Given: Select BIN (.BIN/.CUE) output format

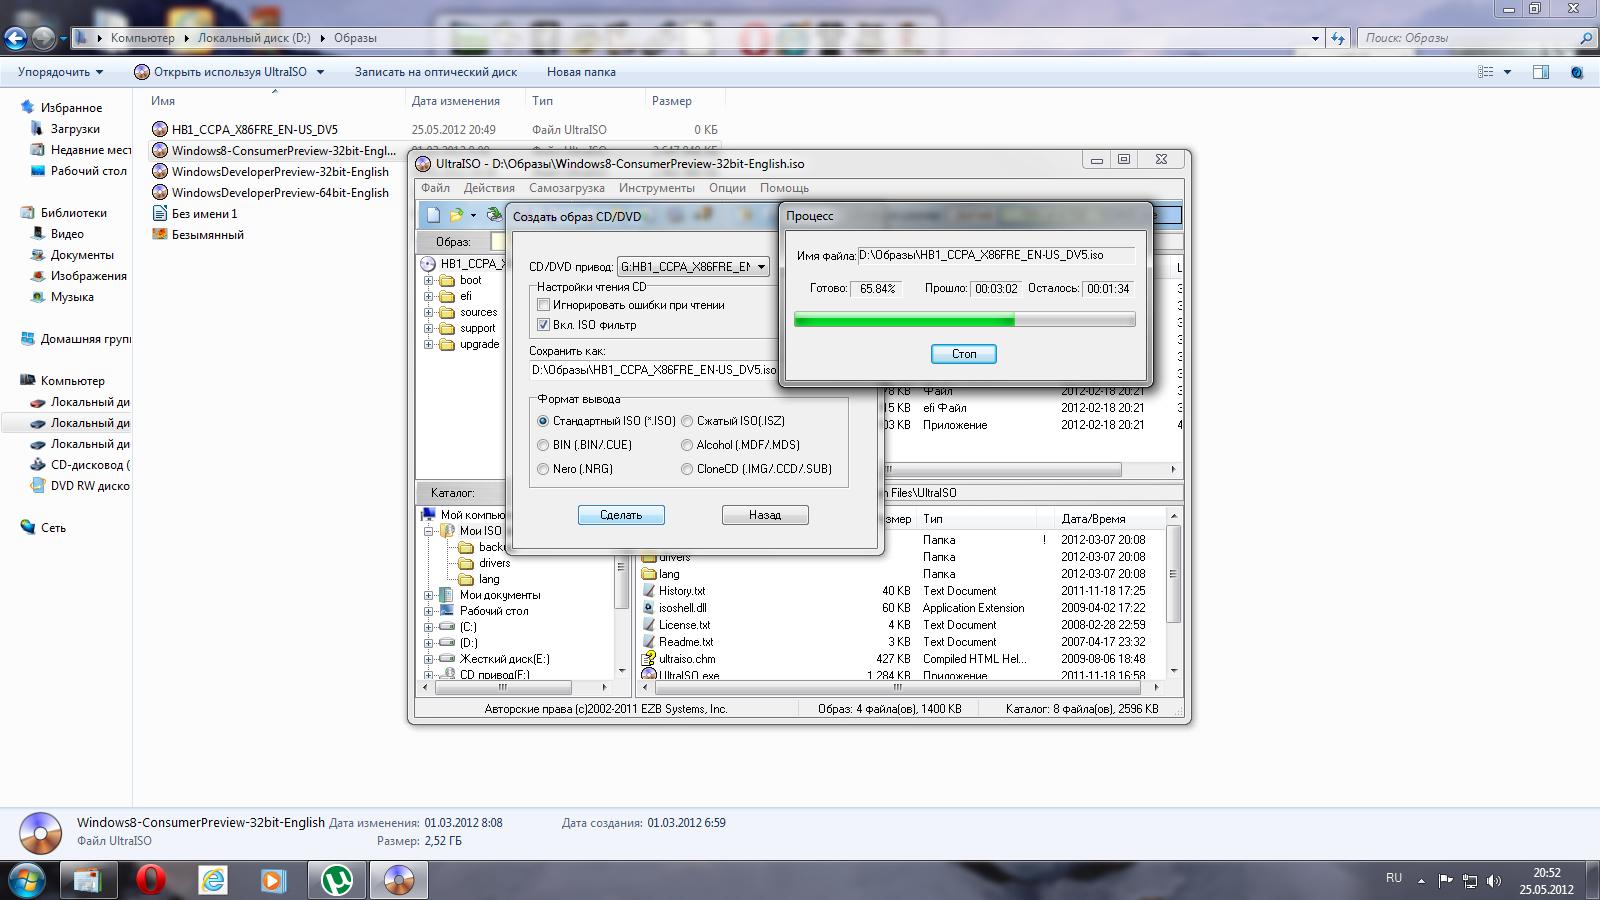Looking at the screenshot, I should tap(543, 445).
